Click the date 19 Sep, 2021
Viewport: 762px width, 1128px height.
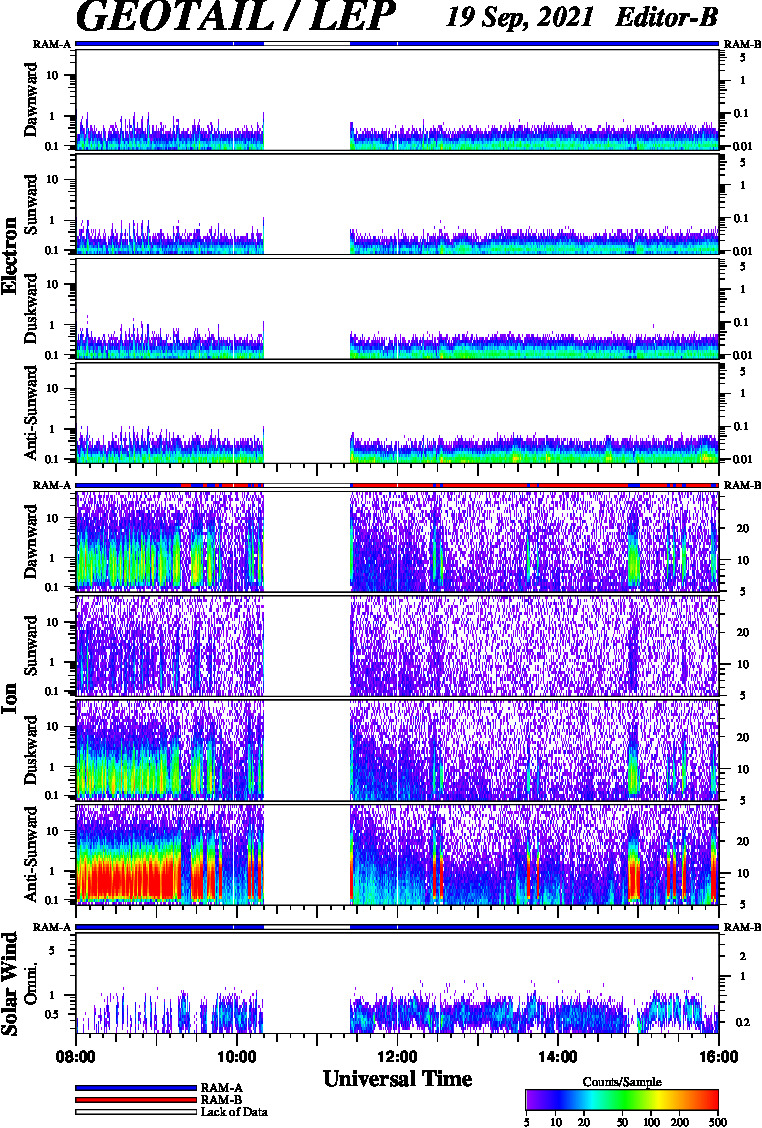pyautogui.click(x=520, y=17)
